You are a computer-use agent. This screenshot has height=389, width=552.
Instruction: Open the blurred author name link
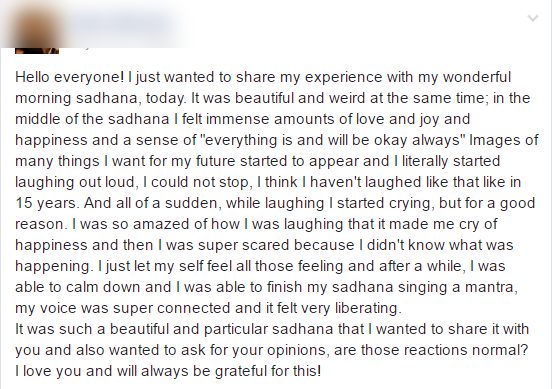[x=121, y=25]
